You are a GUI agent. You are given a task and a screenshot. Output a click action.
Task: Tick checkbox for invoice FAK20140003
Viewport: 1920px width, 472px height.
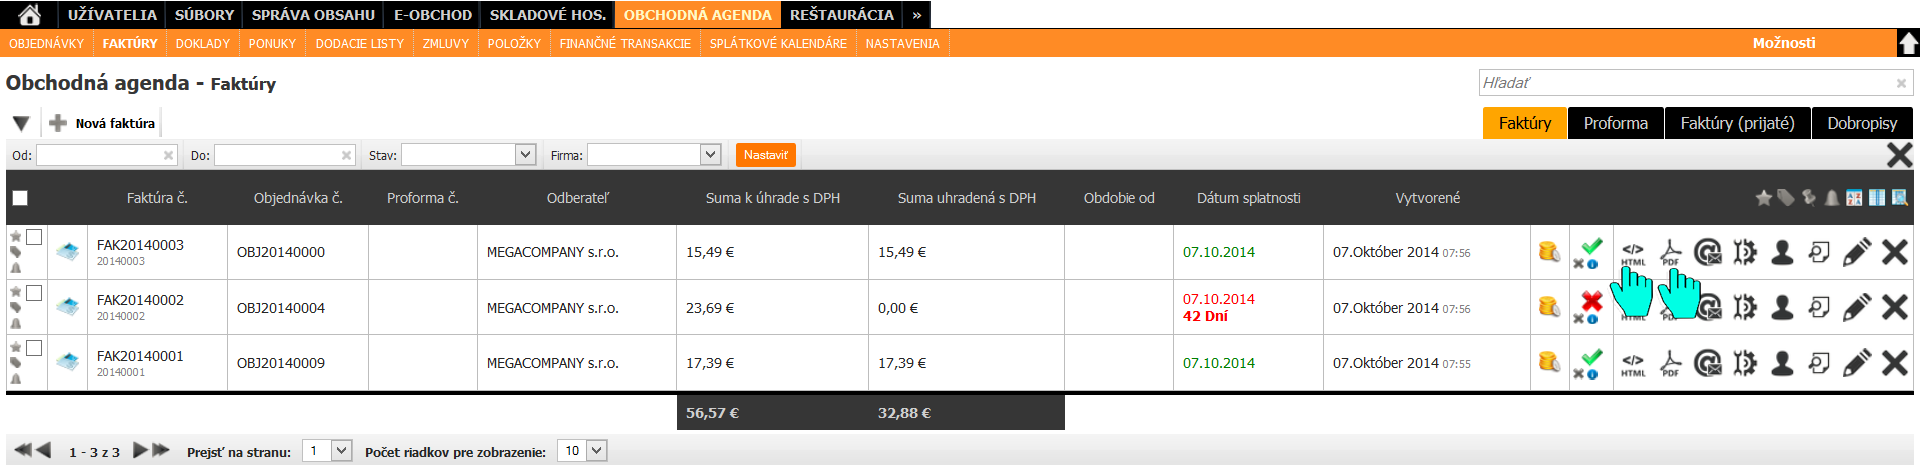click(x=34, y=237)
